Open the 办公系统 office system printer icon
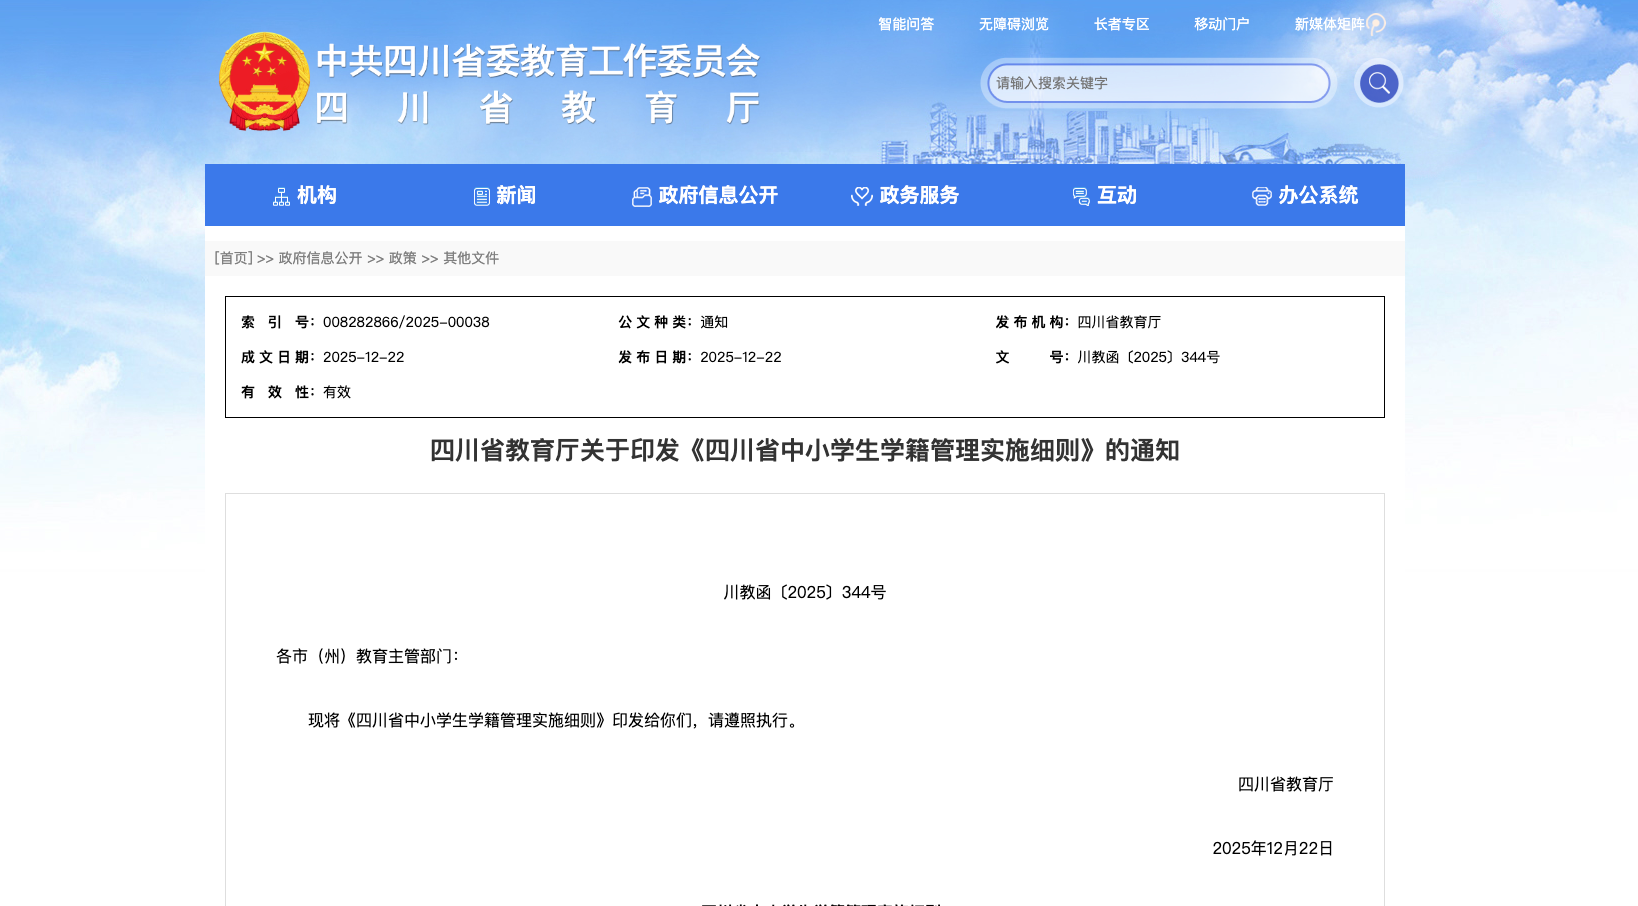This screenshot has height=906, width=1638. click(1262, 195)
